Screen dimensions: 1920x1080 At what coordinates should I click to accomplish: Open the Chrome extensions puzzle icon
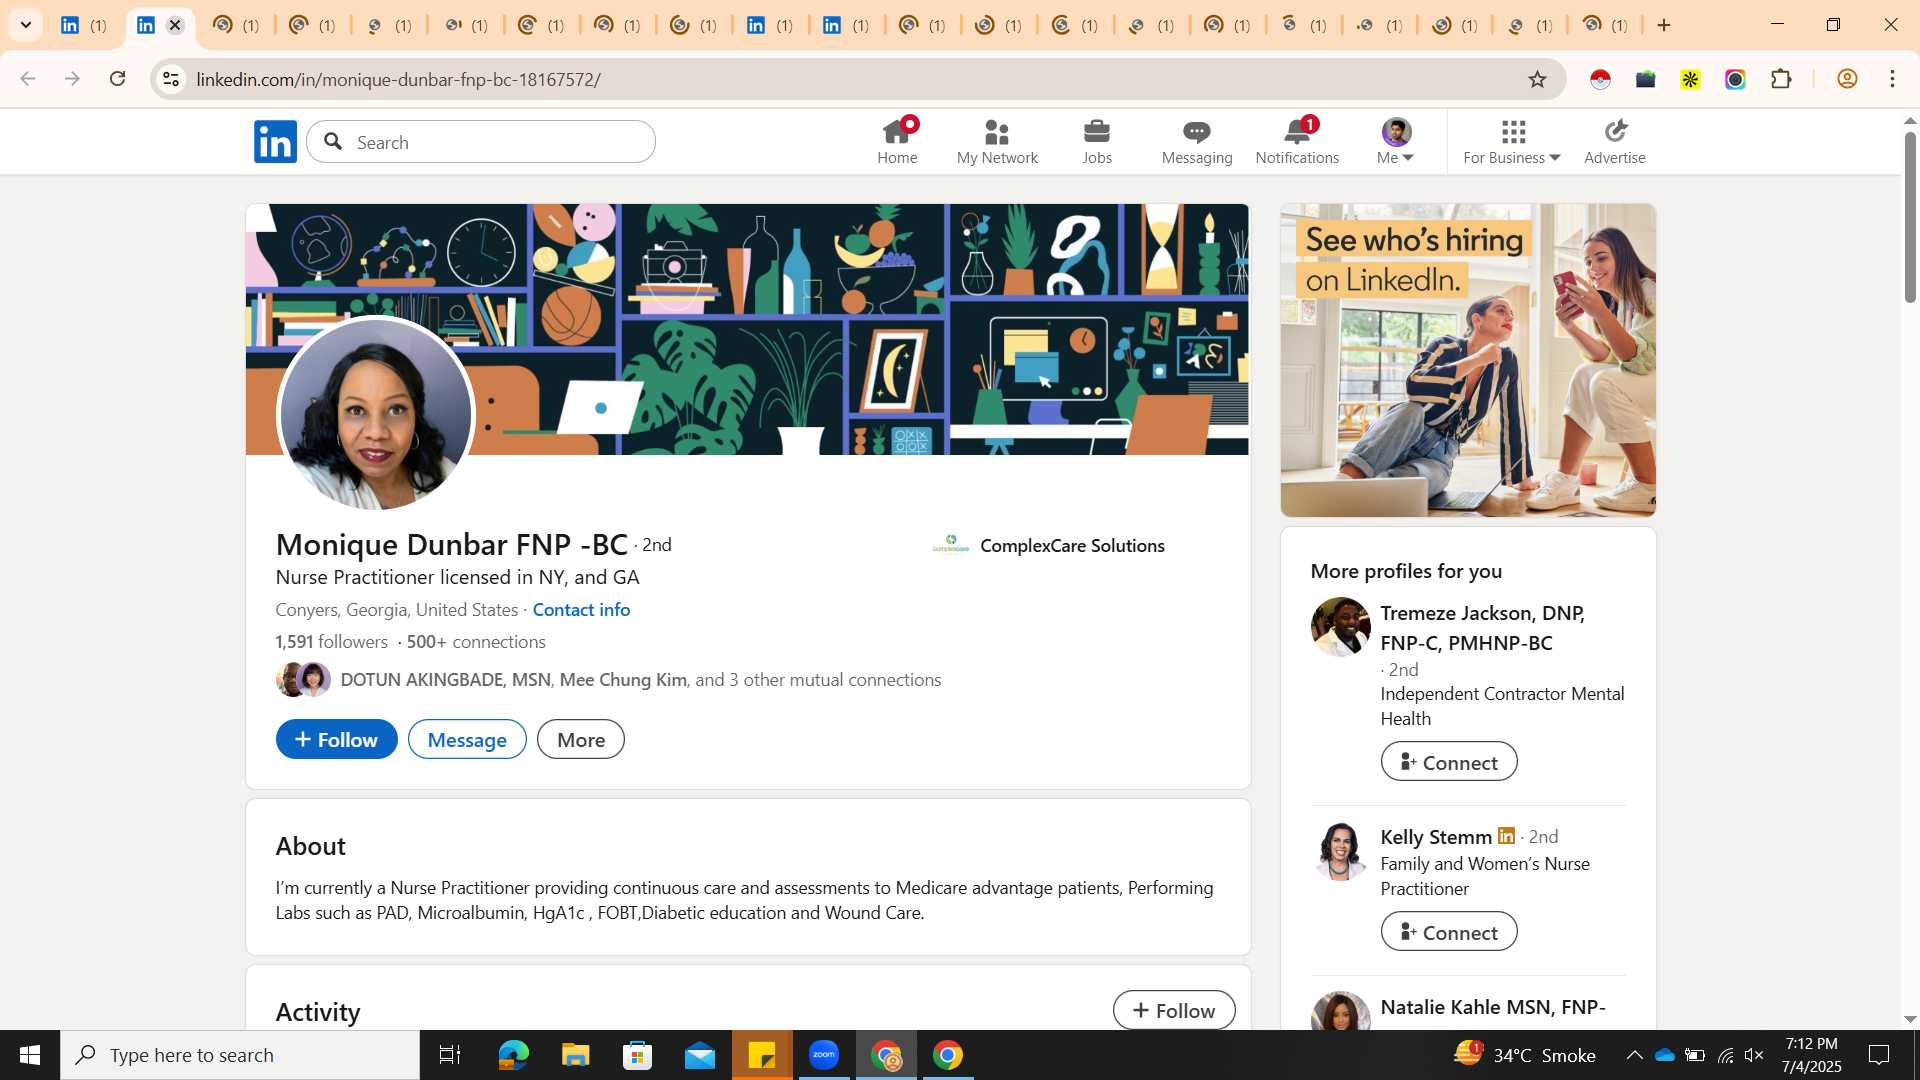point(1781,79)
